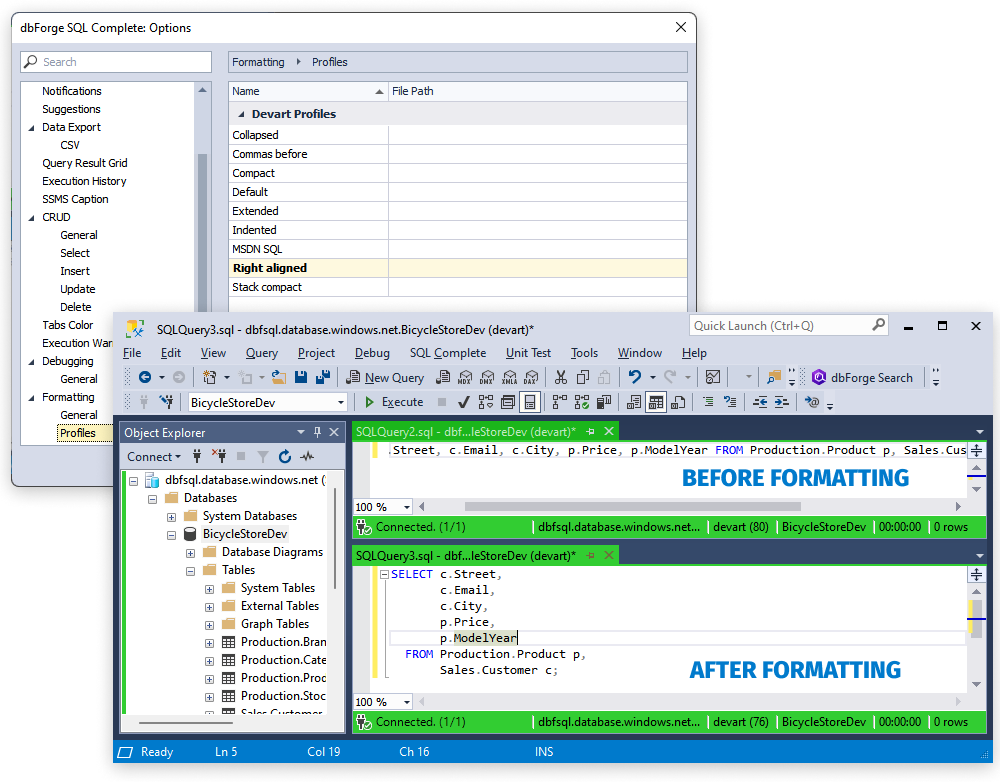Open the SQL Complete menu

point(448,353)
